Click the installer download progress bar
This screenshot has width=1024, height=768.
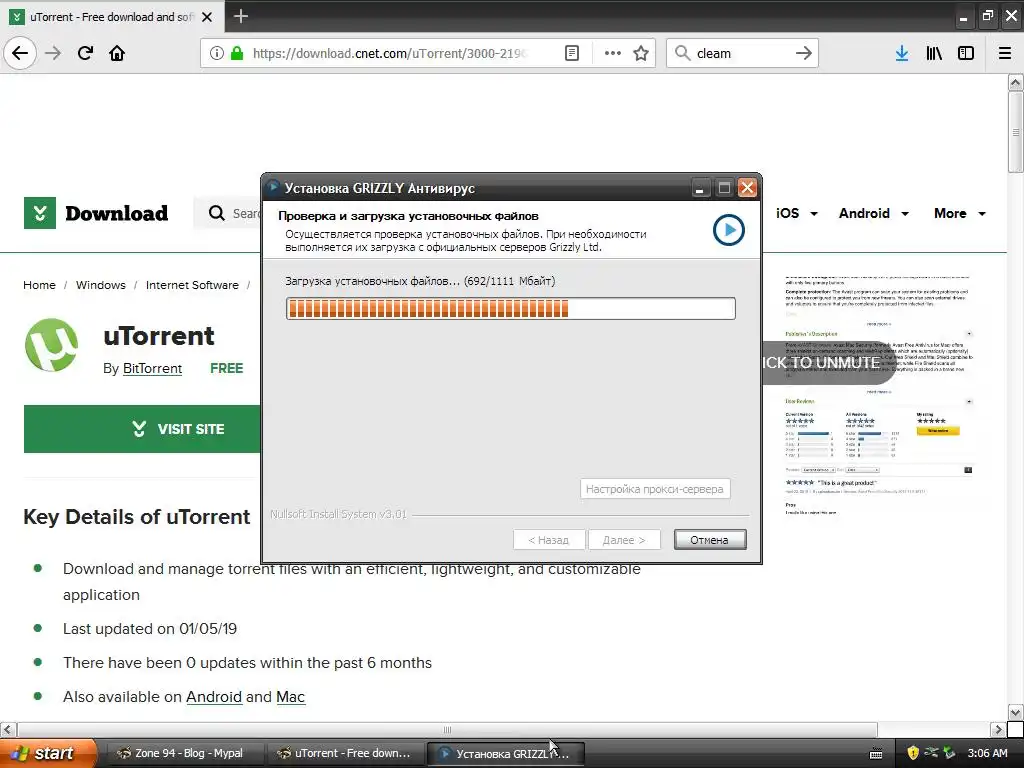(511, 308)
